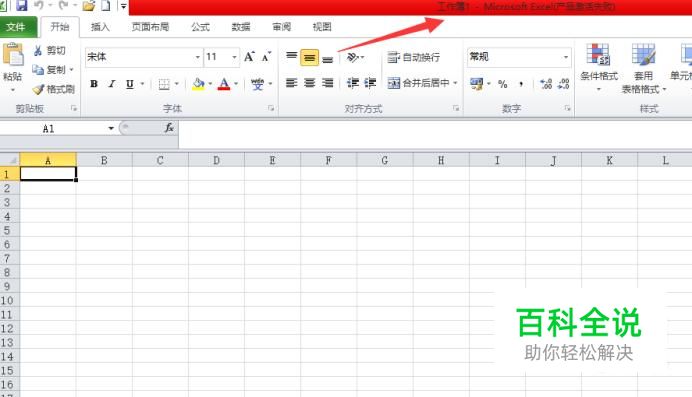Open the 套用表格格式 (Format as Table) menu
Image resolution: width=692 pixels, height=397 pixels.
[643, 68]
